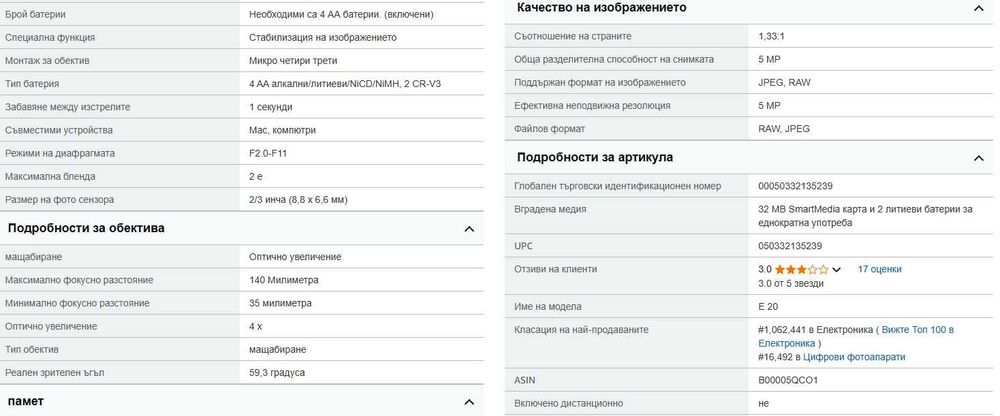This screenshot has height=416, width=1000.
Task: Click the "Подробности за артикула" chevron arrow
Action: tap(978, 158)
